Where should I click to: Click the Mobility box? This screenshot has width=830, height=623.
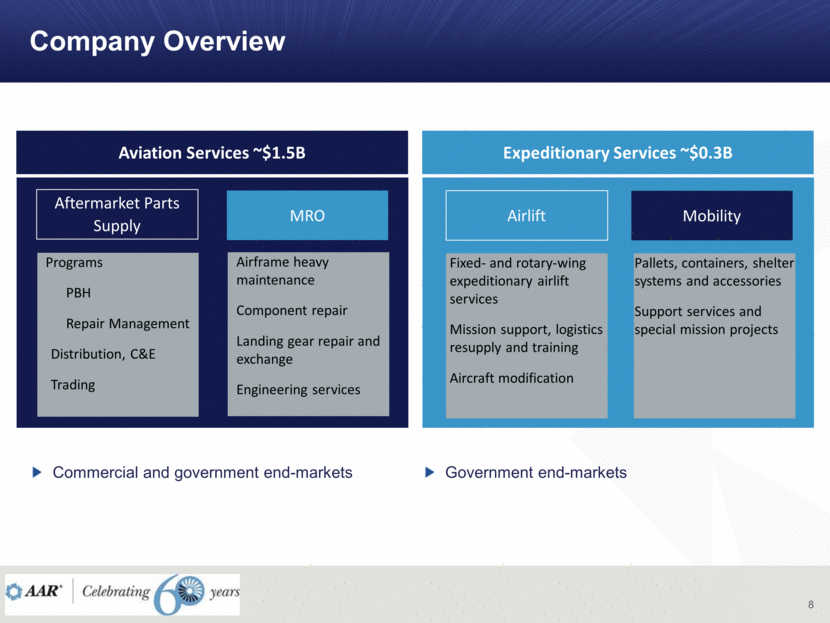click(x=711, y=216)
